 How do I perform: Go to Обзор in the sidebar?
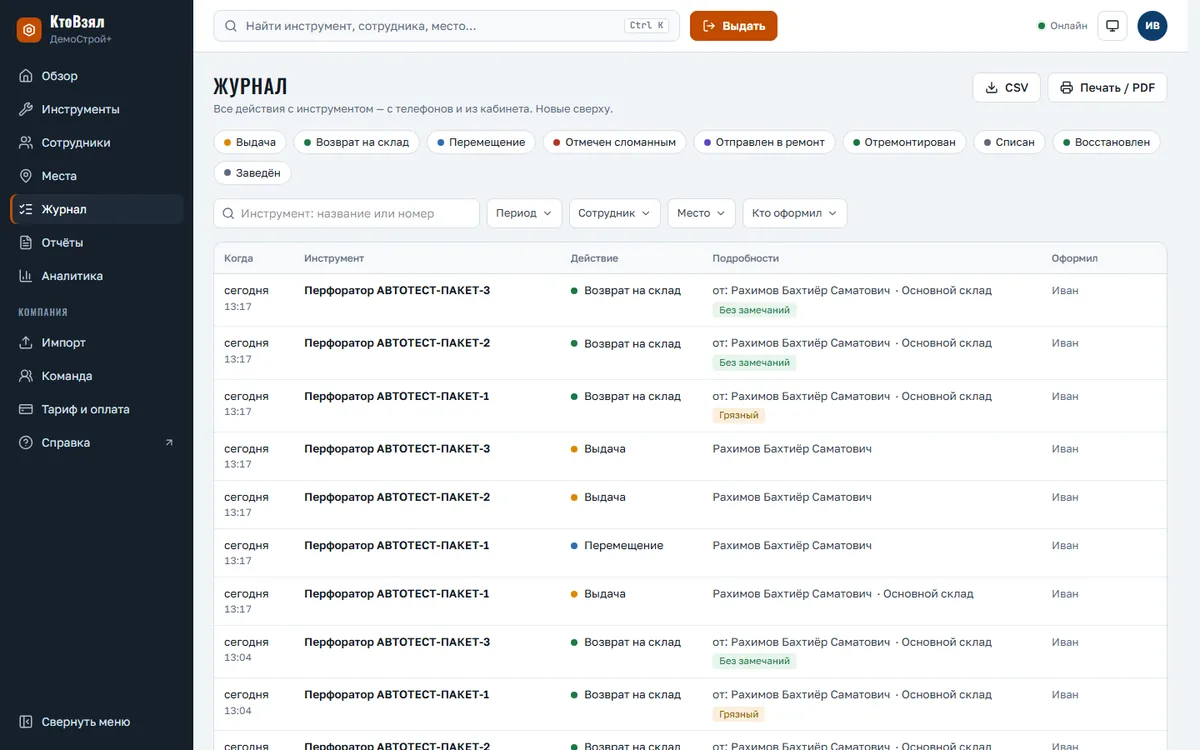(x=97, y=76)
